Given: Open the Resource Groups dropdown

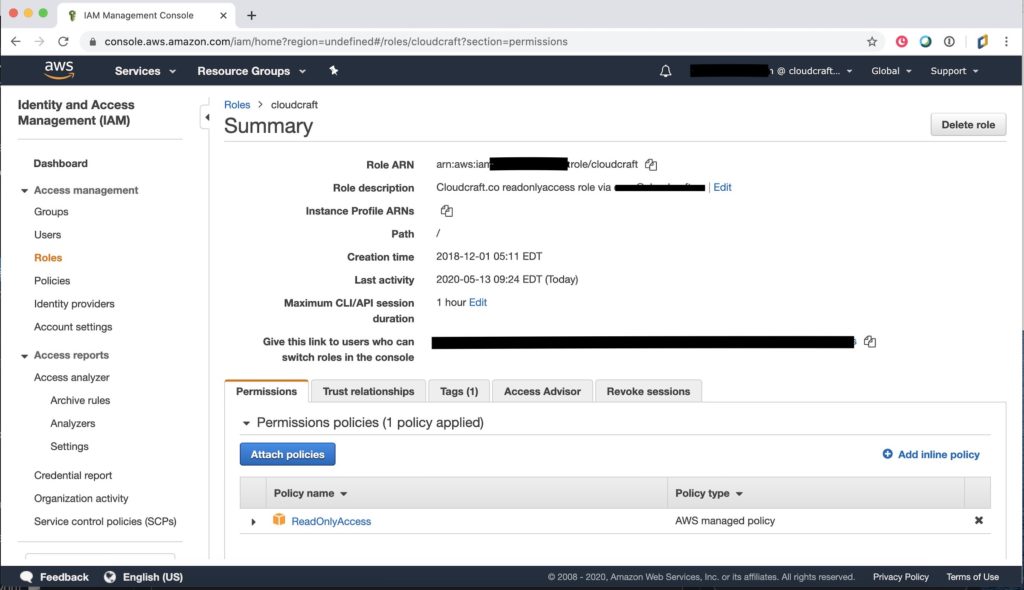Looking at the screenshot, I should tap(250, 71).
